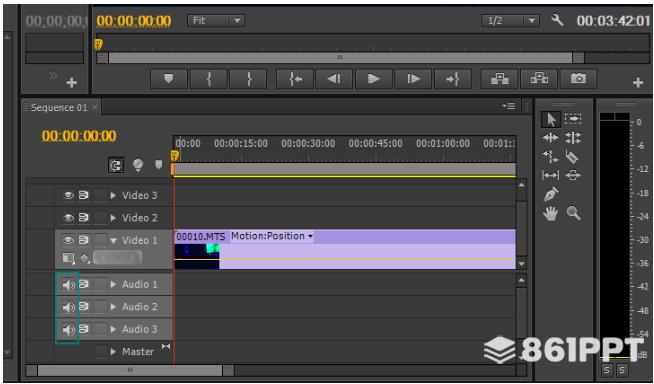Viewport: 654px width, 384px height.
Task: Step back one frame
Action: 334,78
